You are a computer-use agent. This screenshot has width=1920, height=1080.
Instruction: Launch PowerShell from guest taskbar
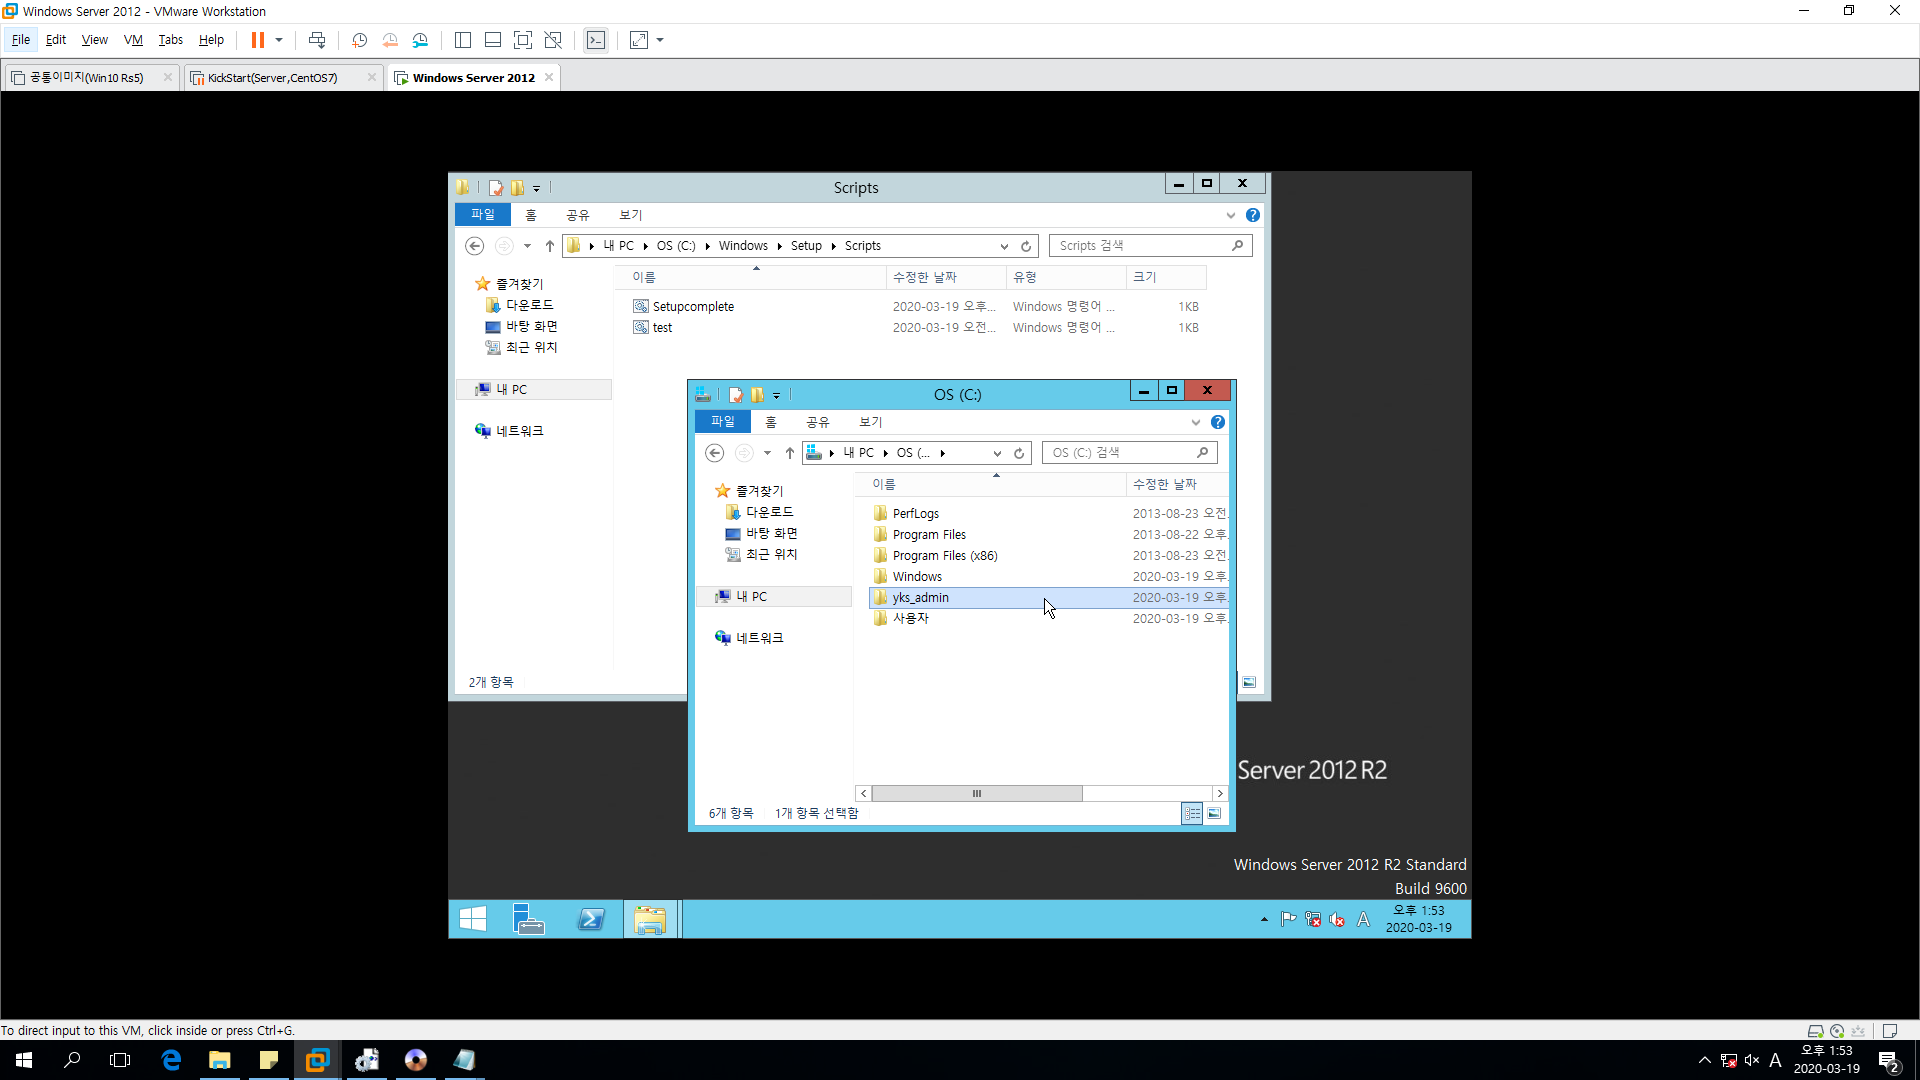[590, 919]
